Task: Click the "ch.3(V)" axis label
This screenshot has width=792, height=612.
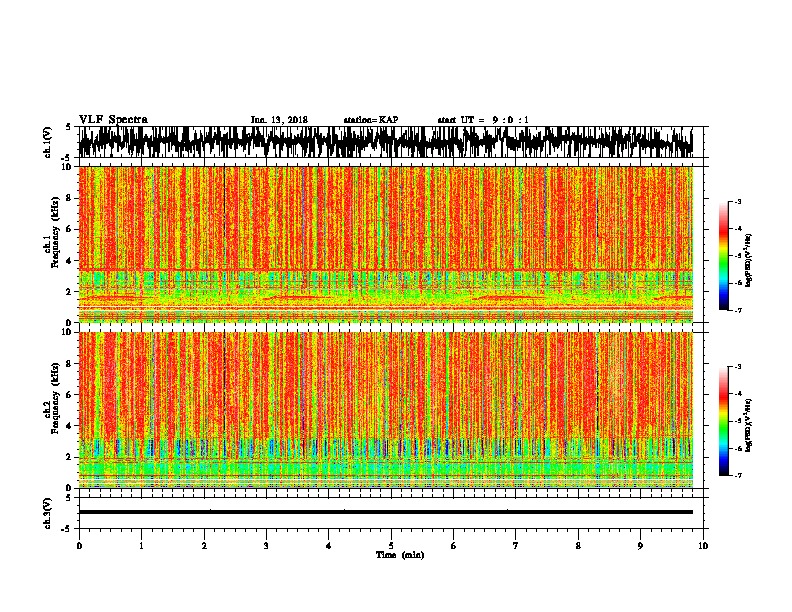Action: pos(48,513)
